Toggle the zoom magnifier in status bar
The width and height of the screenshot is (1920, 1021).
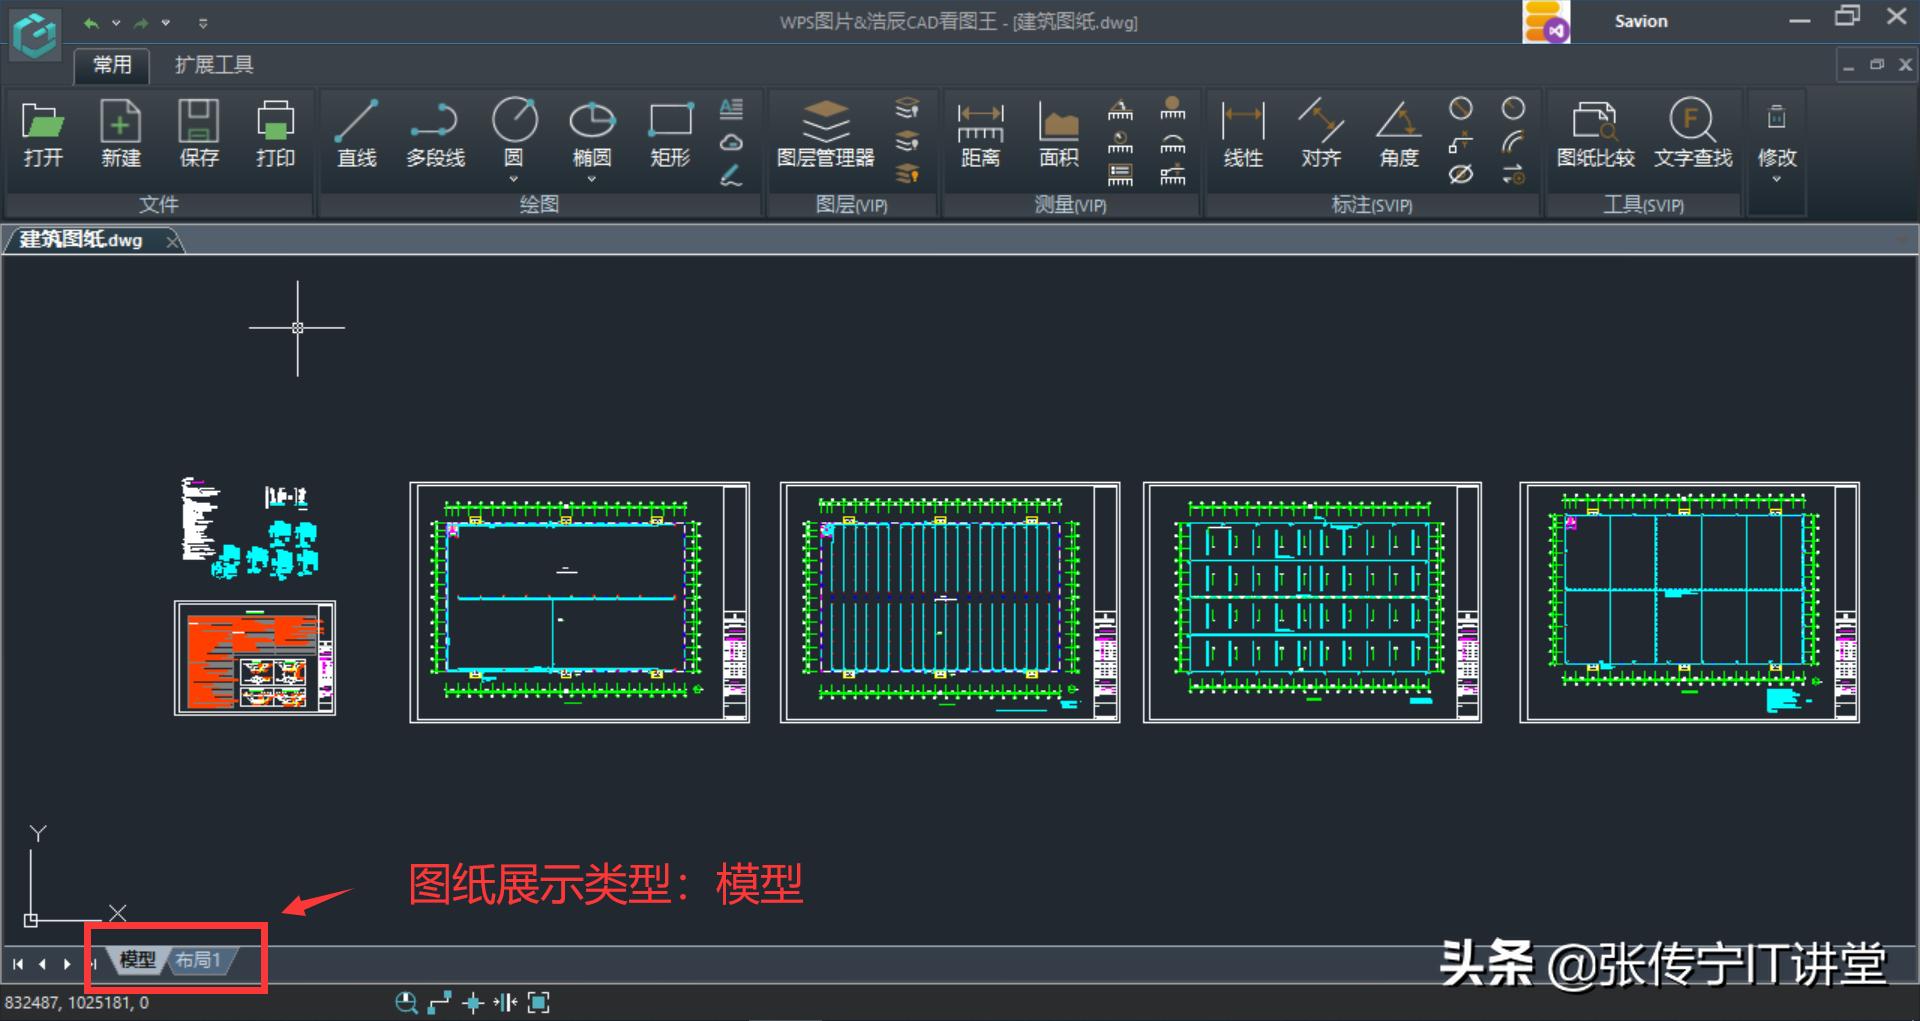[x=406, y=1002]
